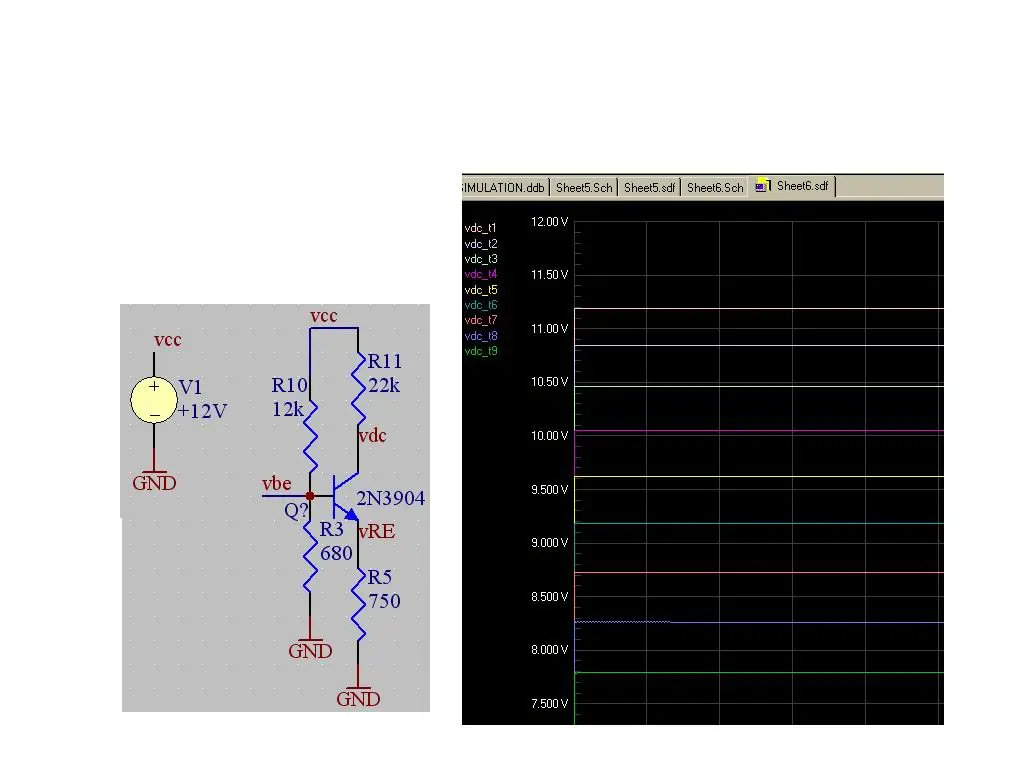Click the +12V value text
This screenshot has height=768, width=1024.
click(x=202, y=411)
